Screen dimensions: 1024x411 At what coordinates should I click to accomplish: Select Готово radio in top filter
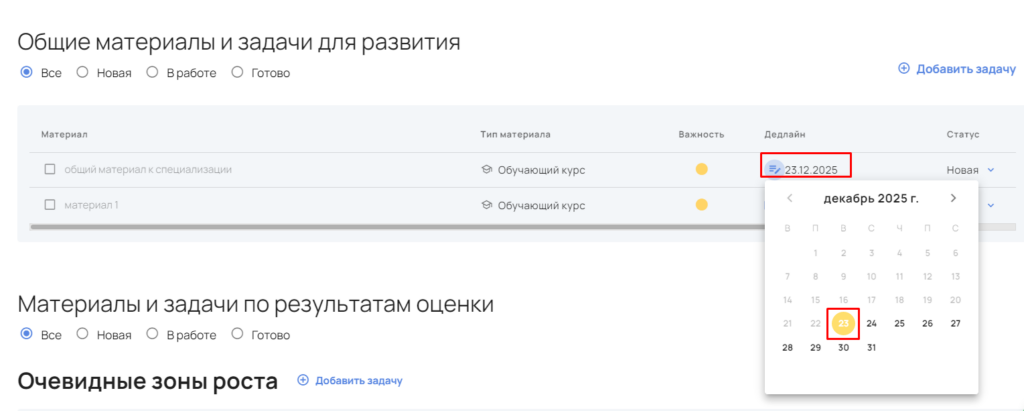pos(237,73)
